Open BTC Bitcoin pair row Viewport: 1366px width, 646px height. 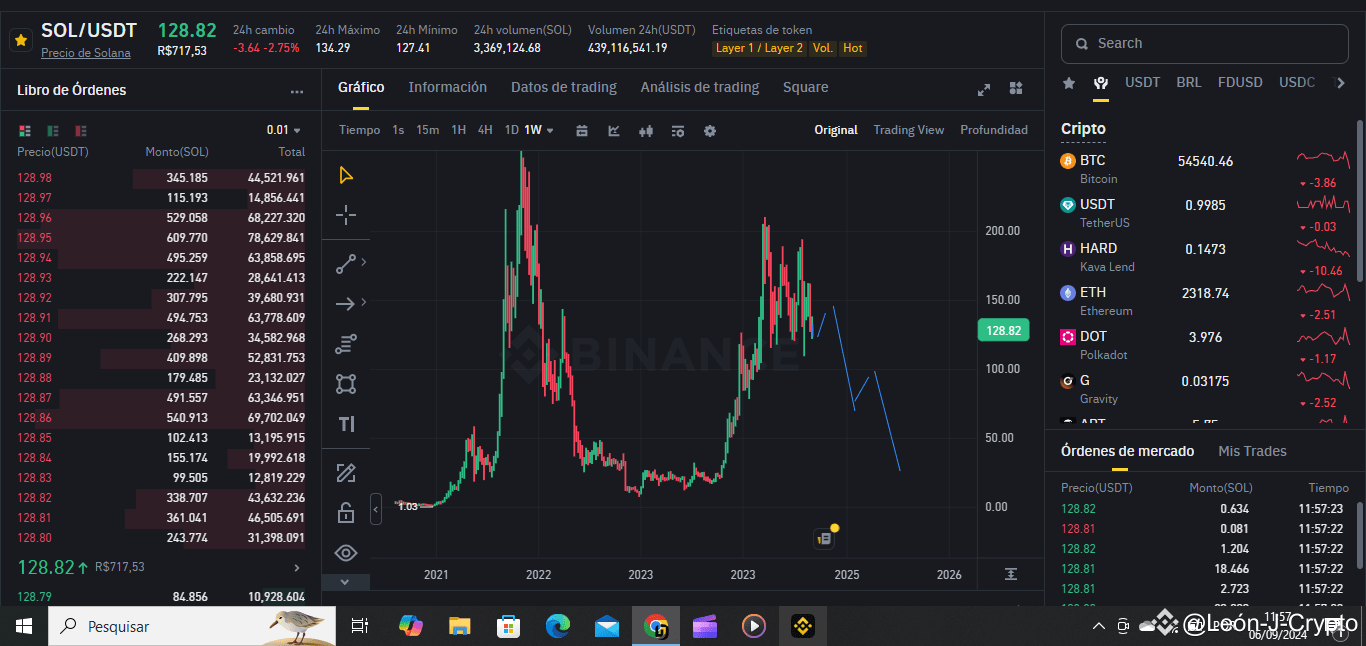pyautogui.click(x=1204, y=169)
